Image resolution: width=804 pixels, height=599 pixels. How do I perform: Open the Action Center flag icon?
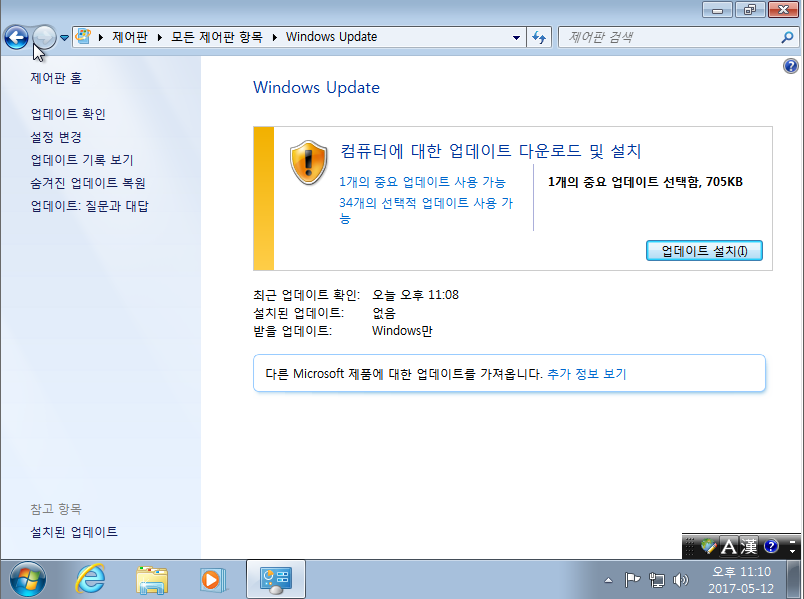632,580
